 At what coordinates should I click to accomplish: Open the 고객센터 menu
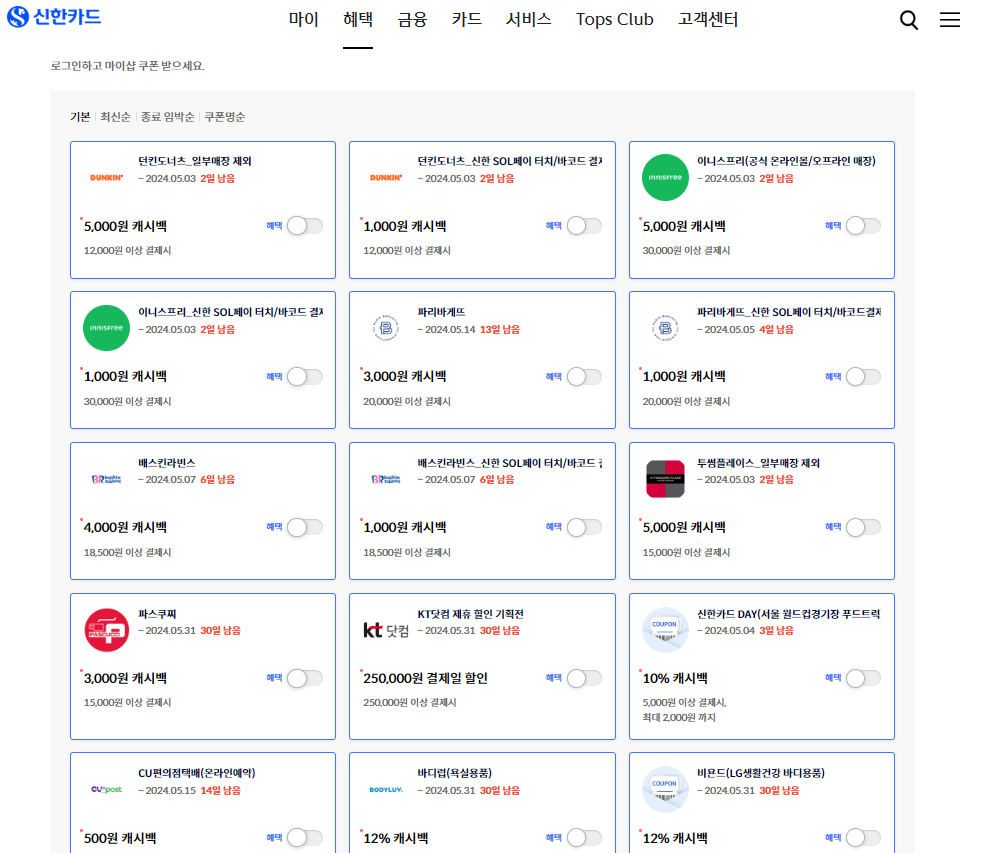pos(708,20)
